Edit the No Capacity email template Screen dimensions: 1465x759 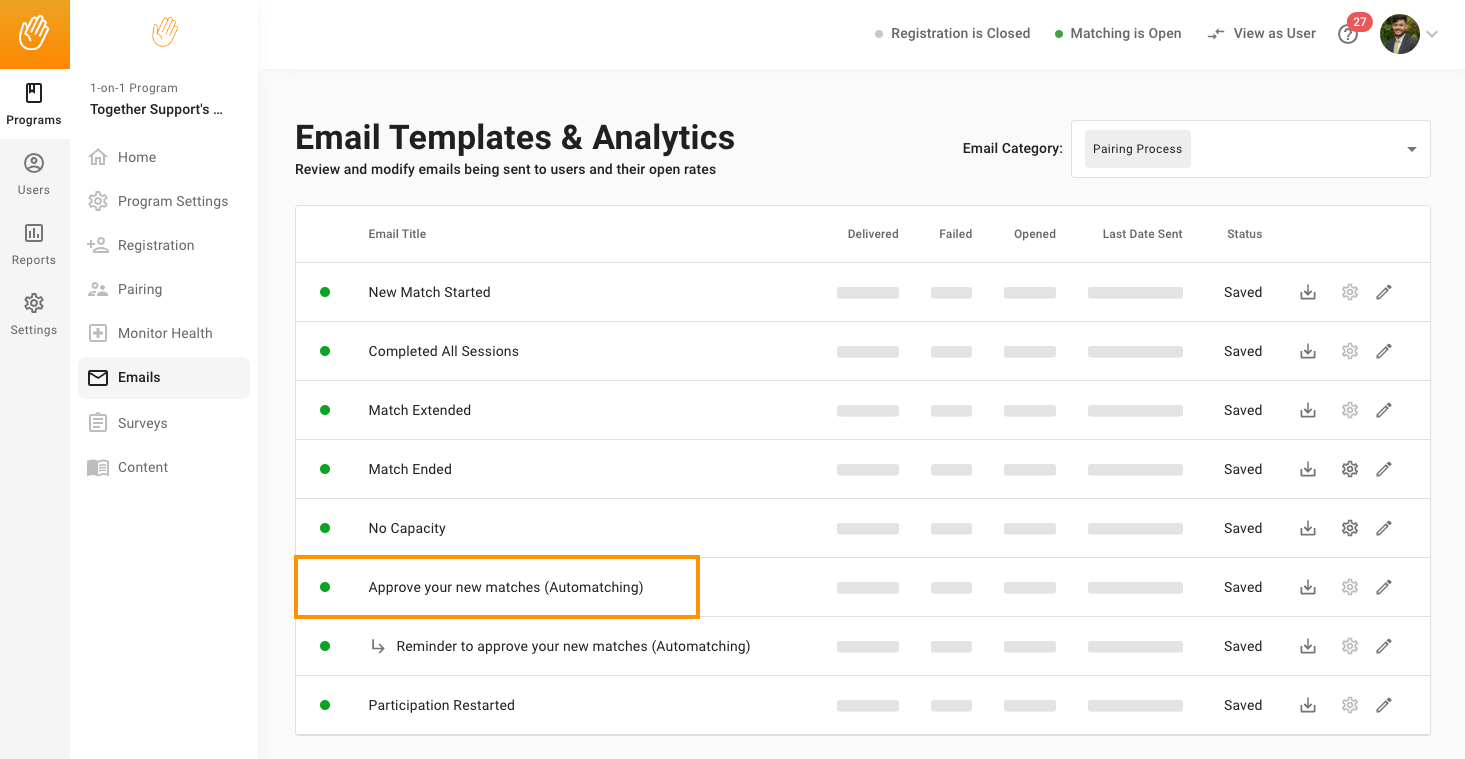click(1384, 528)
